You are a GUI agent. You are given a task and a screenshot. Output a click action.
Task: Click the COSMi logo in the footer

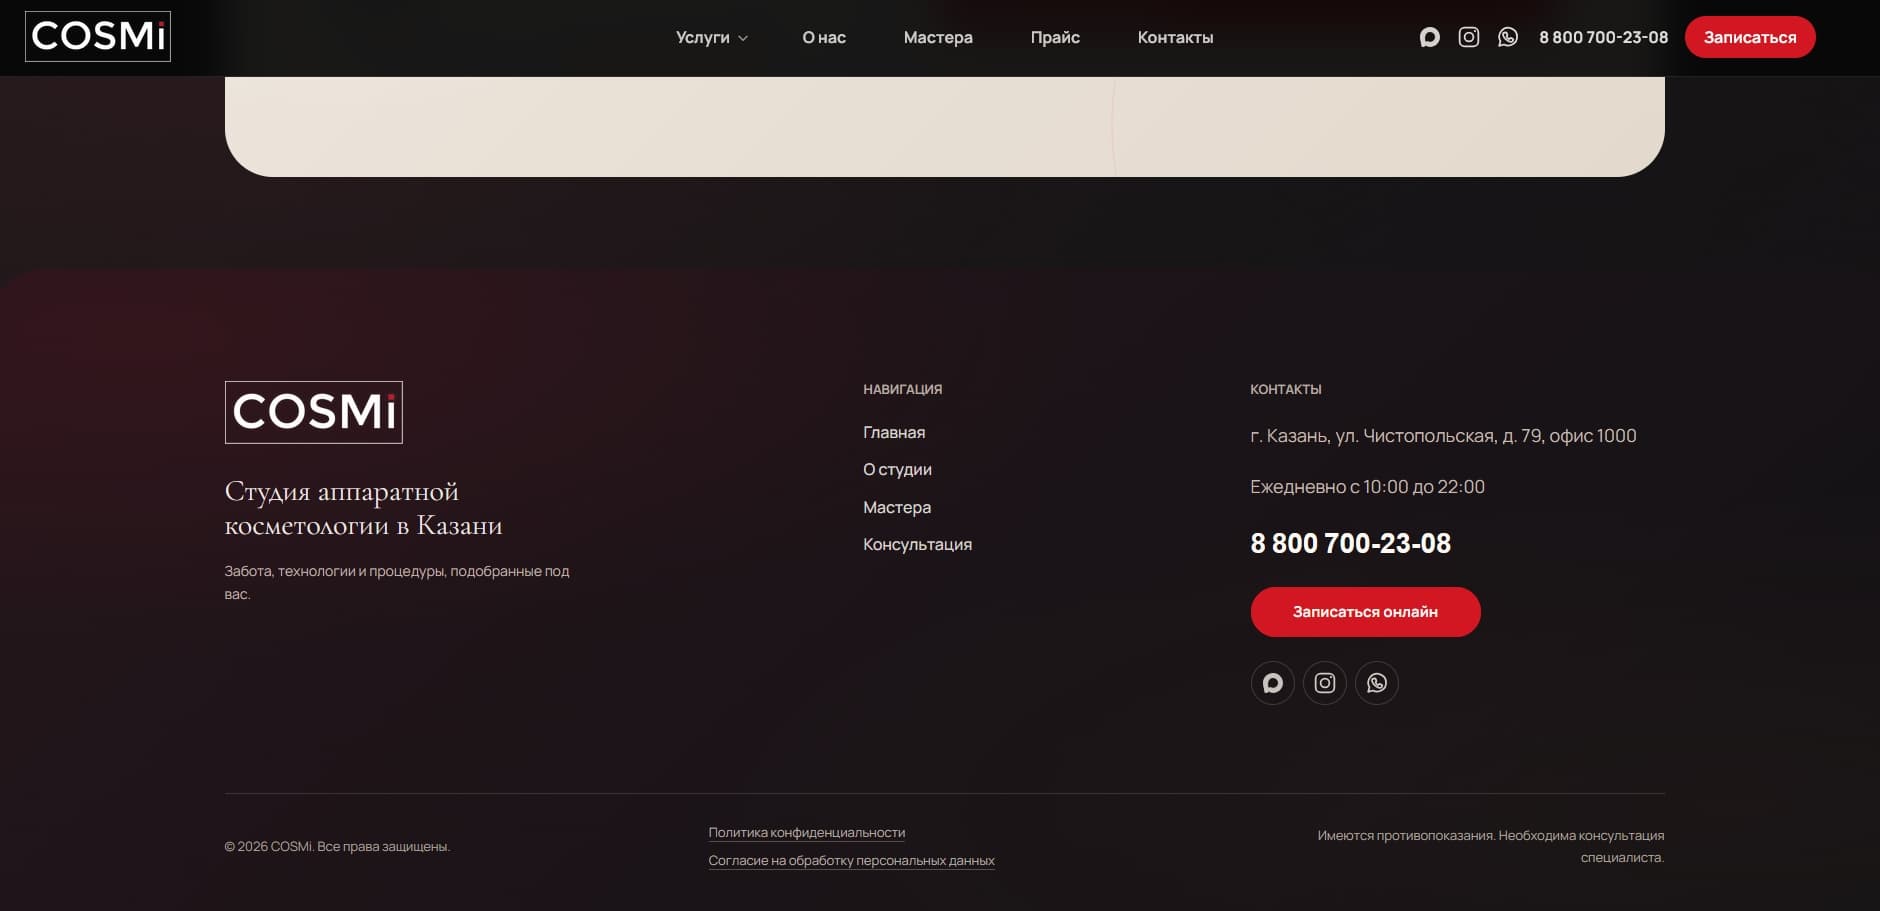point(314,412)
